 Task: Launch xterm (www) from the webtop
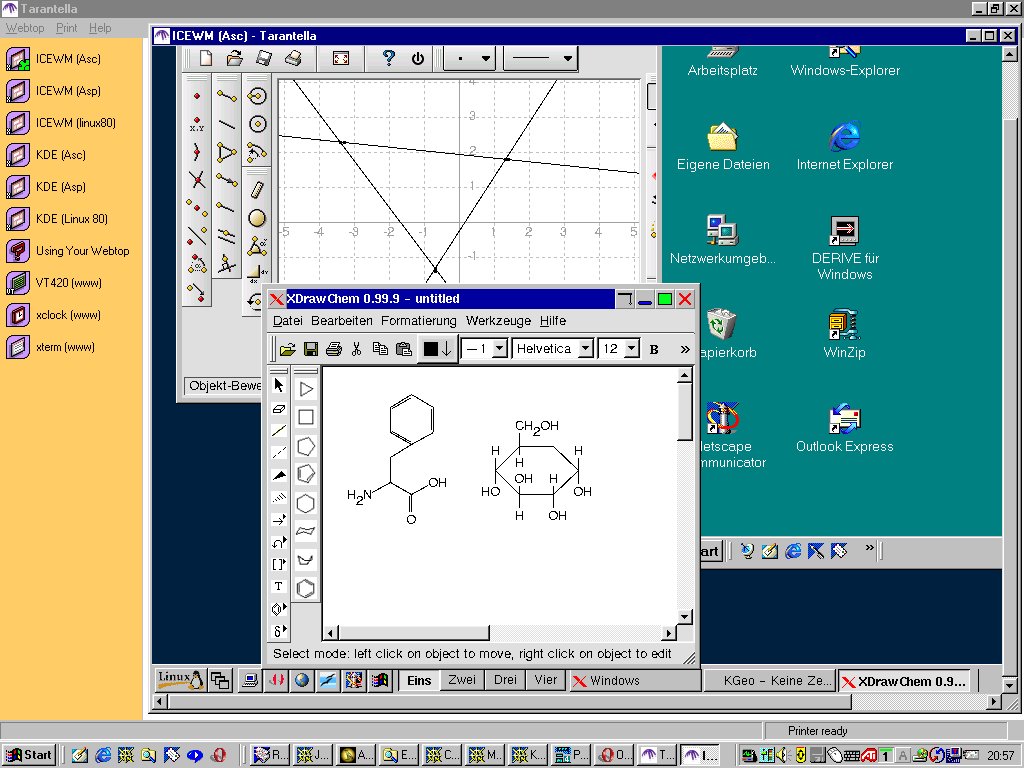click(51, 347)
